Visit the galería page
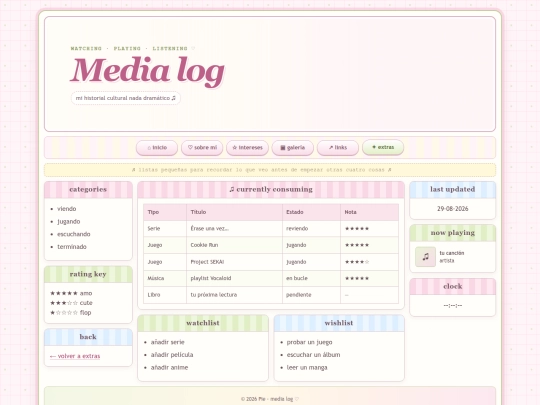This screenshot has width=540, height=405. (293, 148)
